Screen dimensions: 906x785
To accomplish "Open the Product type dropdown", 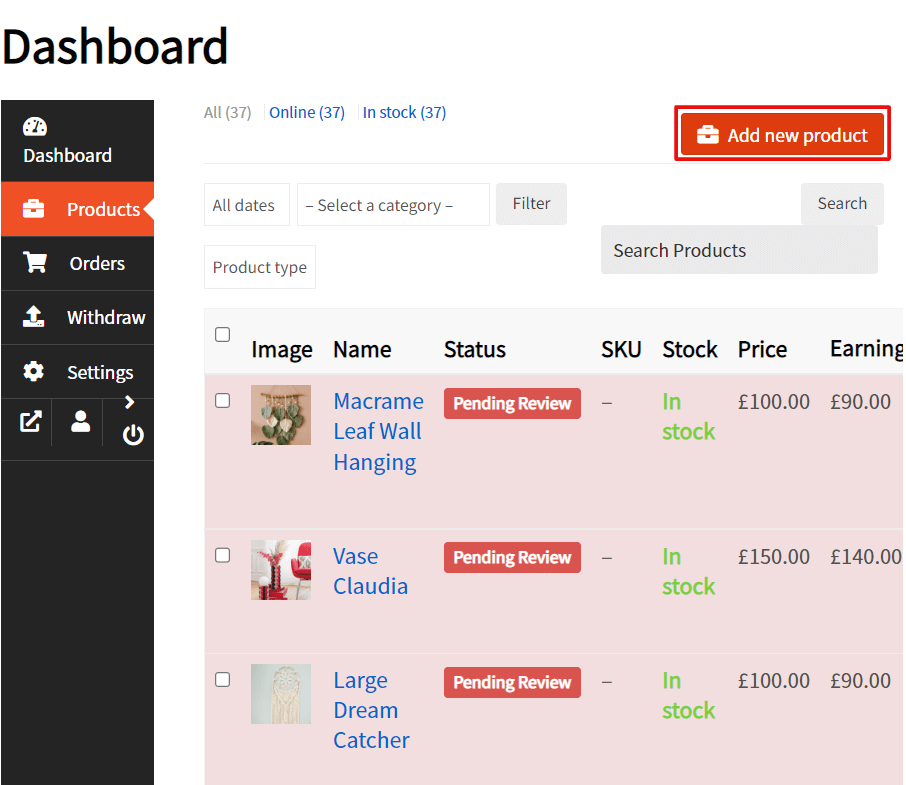I will click(x=259, y=267).
